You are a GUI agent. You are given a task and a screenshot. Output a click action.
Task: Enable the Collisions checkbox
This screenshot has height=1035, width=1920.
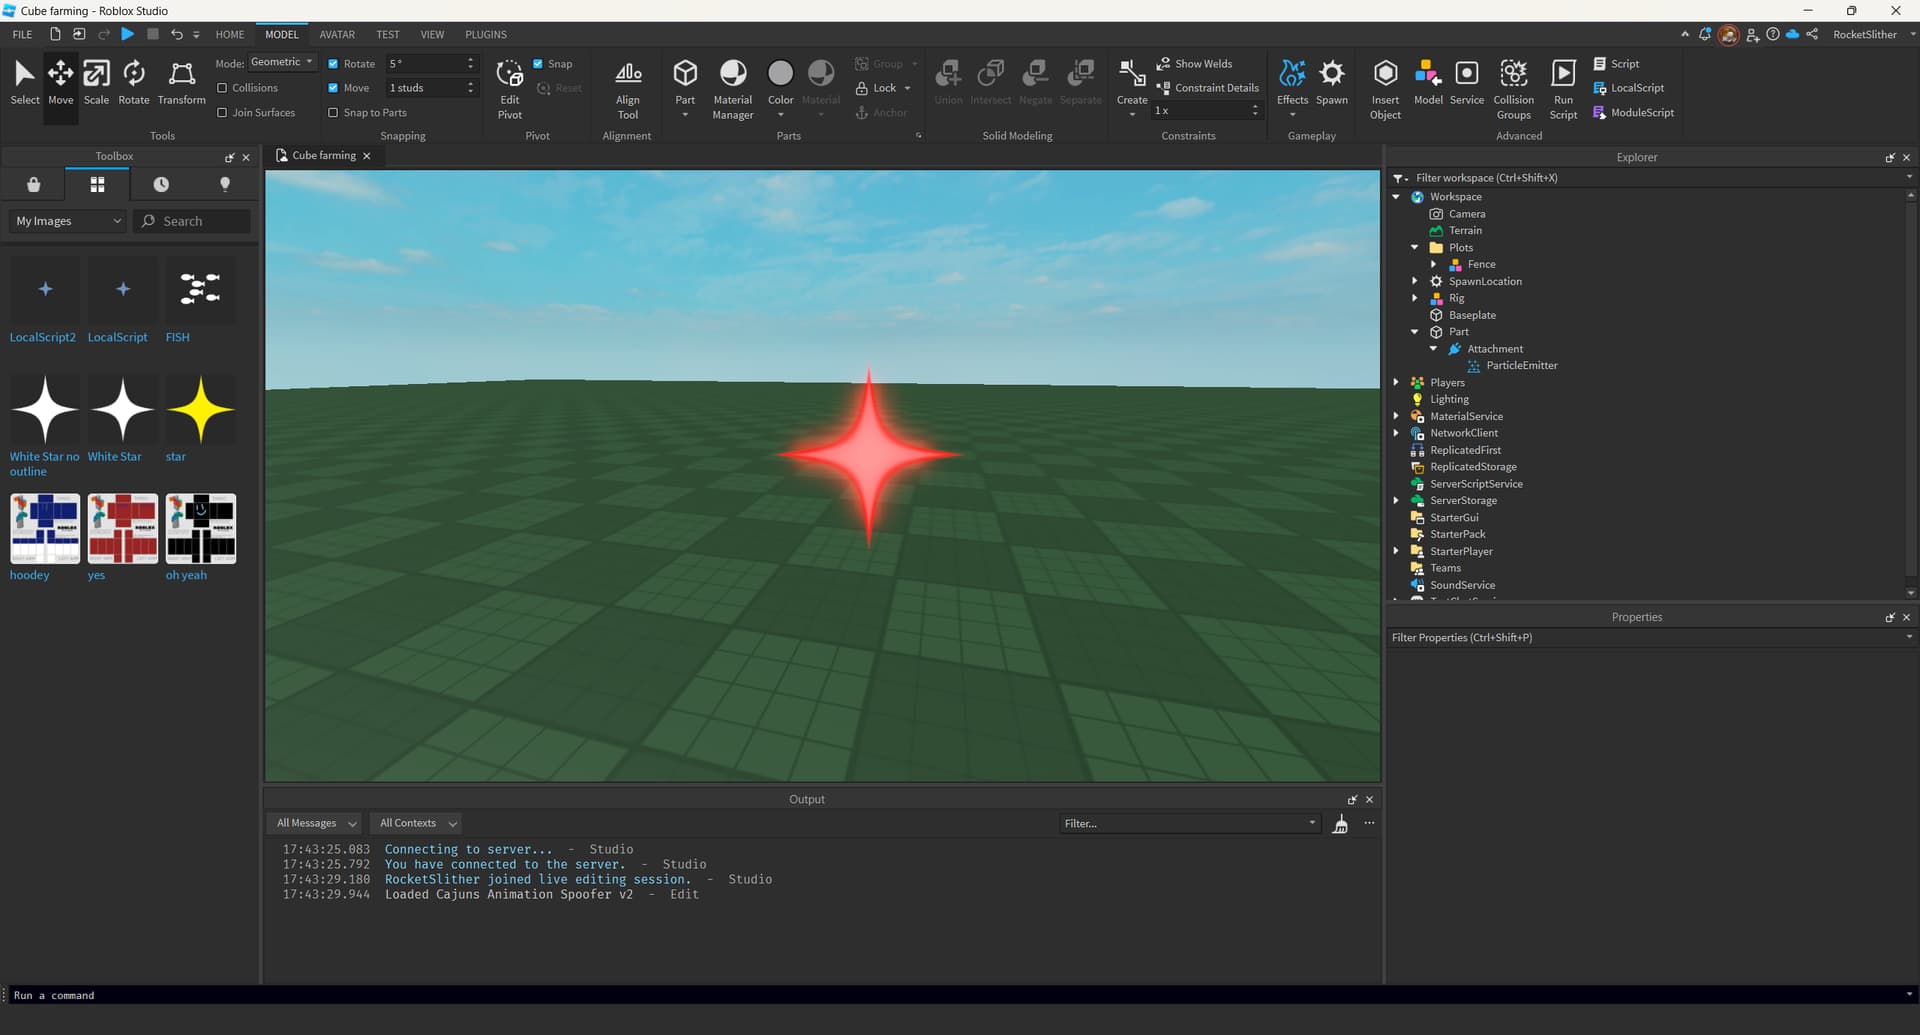(224, 87)
